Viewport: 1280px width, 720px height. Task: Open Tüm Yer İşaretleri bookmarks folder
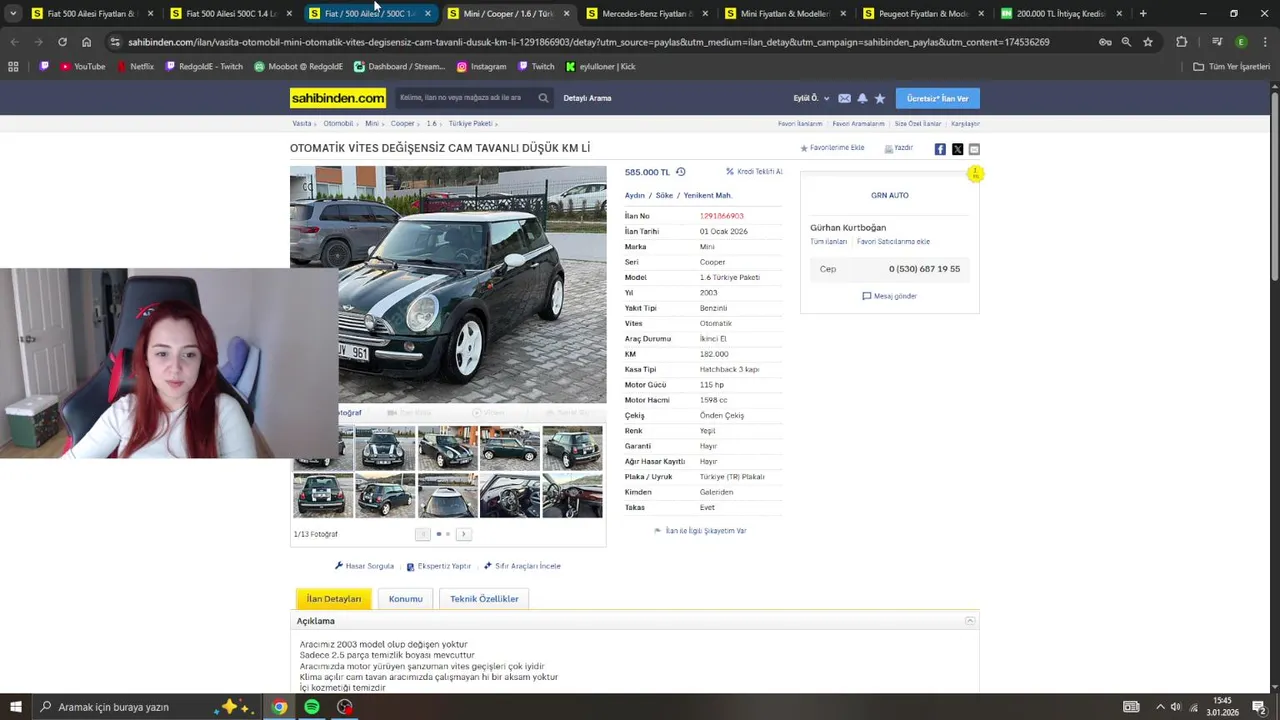(x=1232, y=66)
